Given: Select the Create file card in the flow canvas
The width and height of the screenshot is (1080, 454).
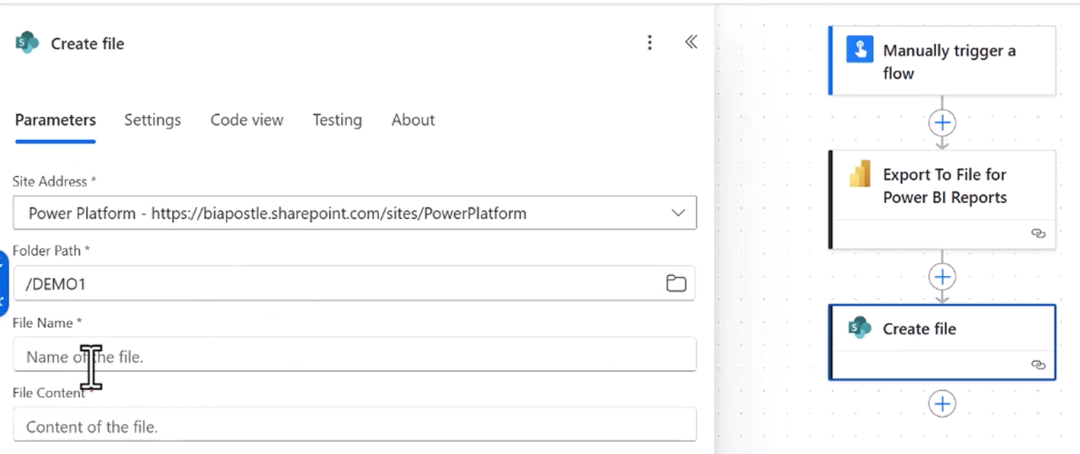Looking at the screenshot, I should 942,342.
